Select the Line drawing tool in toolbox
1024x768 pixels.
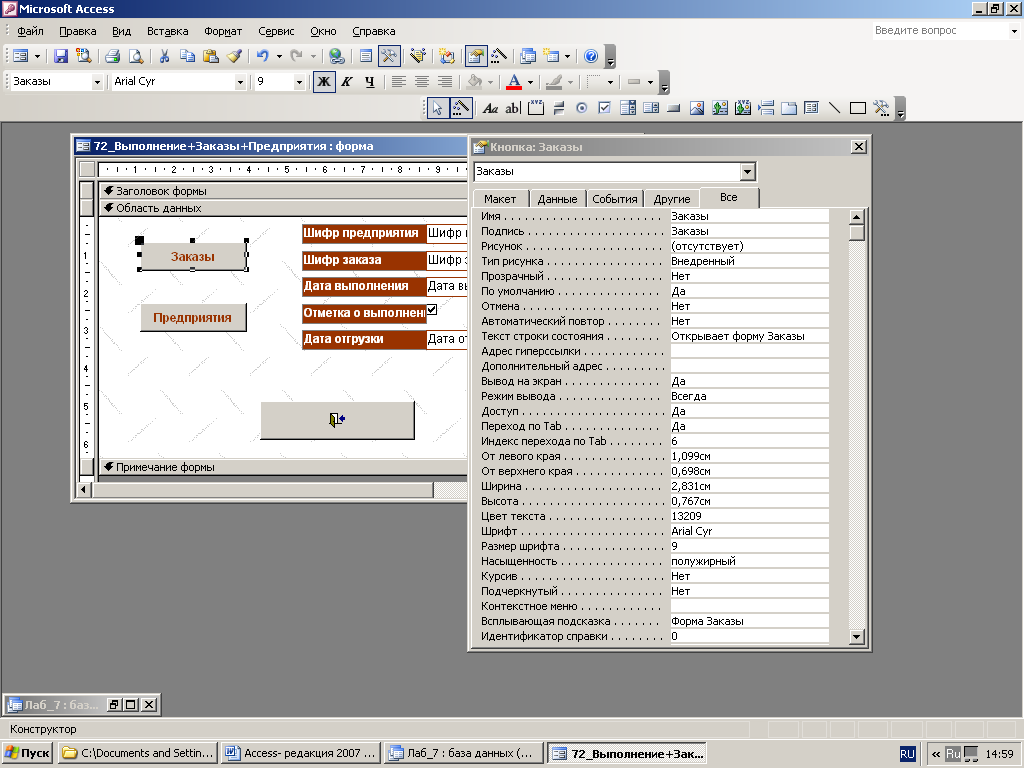pos(835,108)
